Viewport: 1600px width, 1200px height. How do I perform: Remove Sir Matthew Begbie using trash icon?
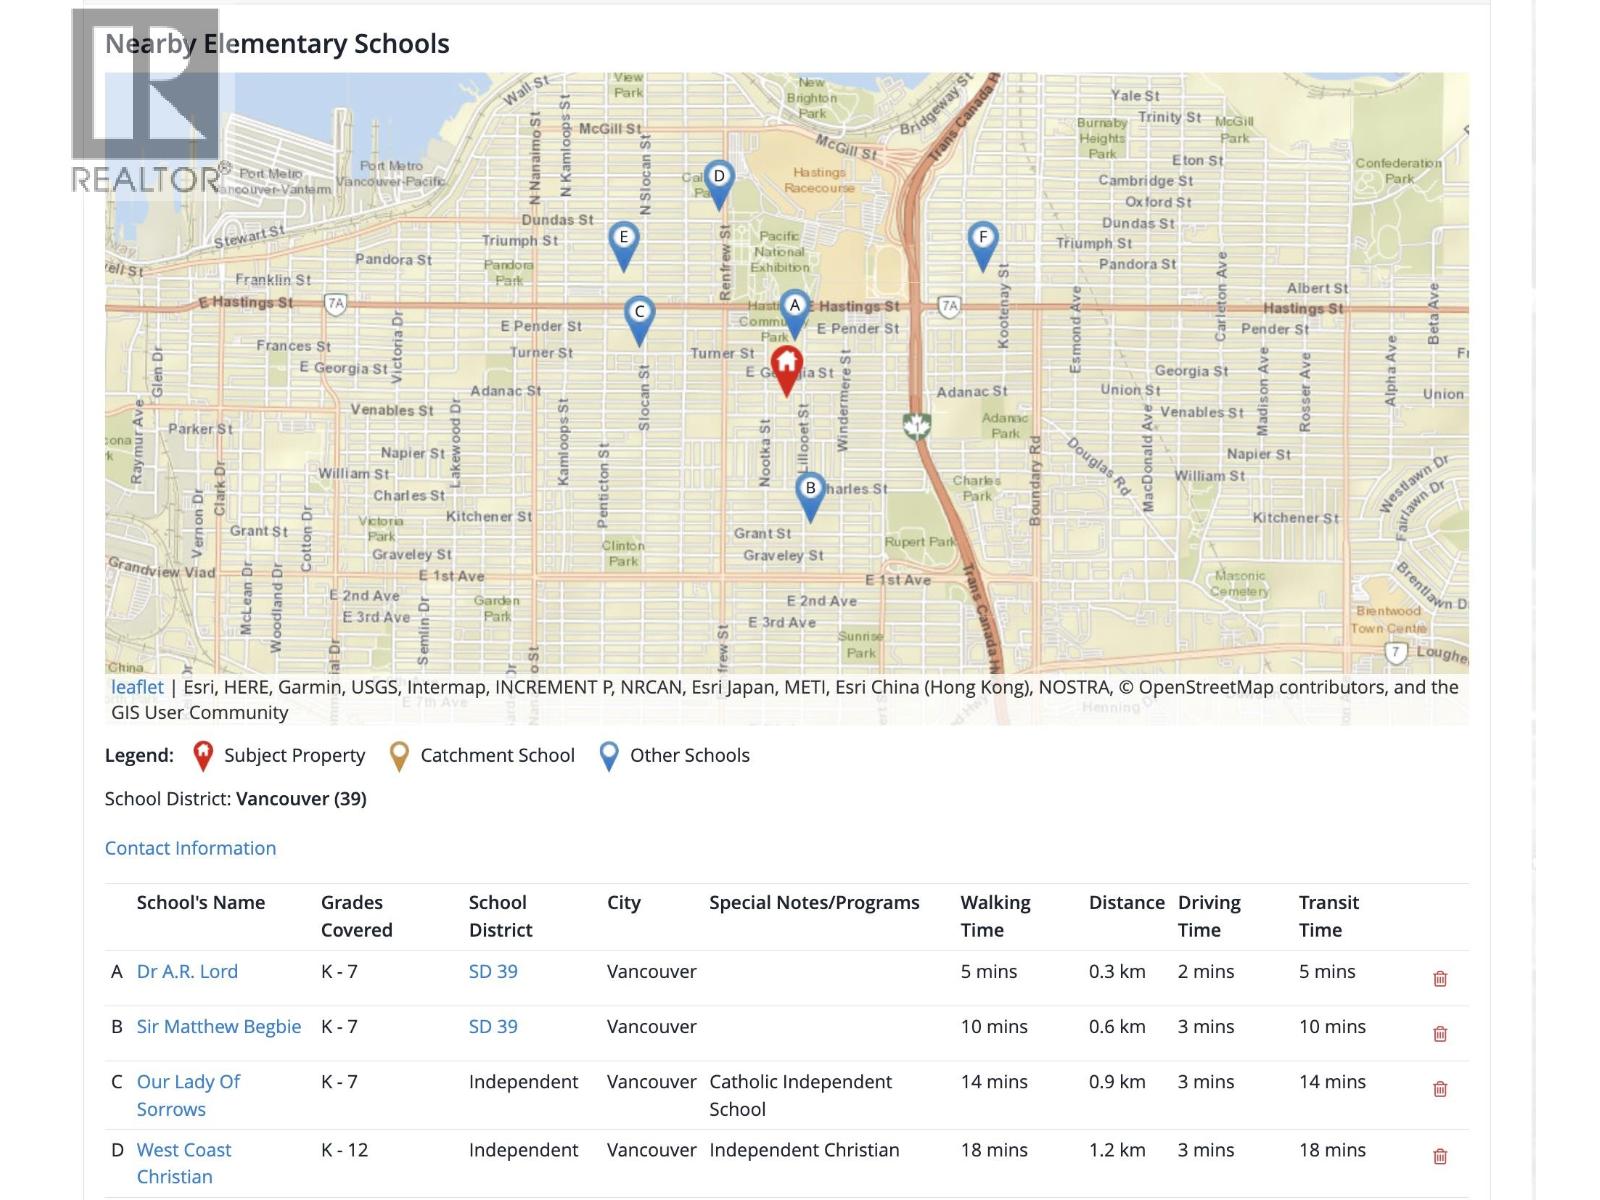coord(1440,1033)
